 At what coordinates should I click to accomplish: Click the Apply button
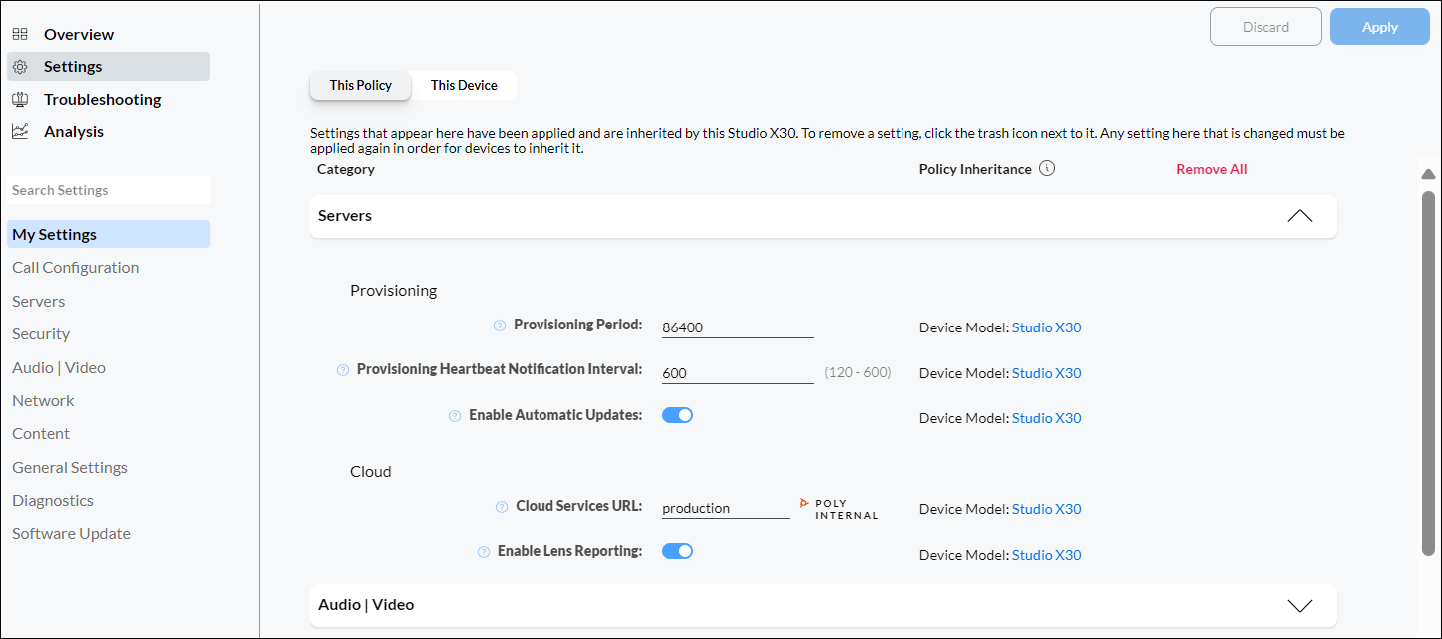(1379, 26)
